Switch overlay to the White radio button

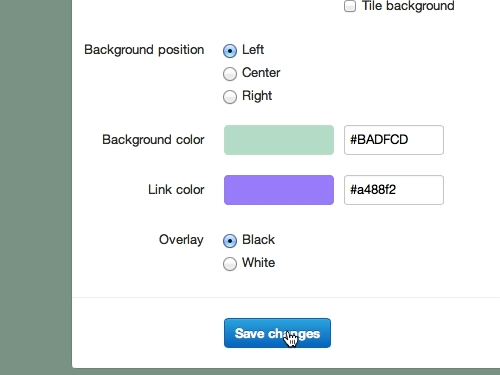click(x=230, y=264)
